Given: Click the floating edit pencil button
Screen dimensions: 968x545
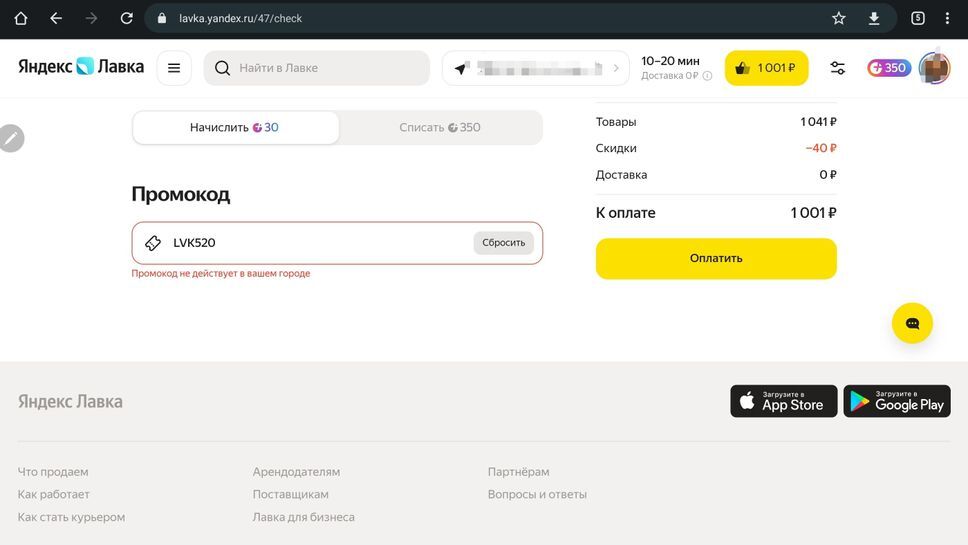Looking at the screenshot, I should pos(12,138).
